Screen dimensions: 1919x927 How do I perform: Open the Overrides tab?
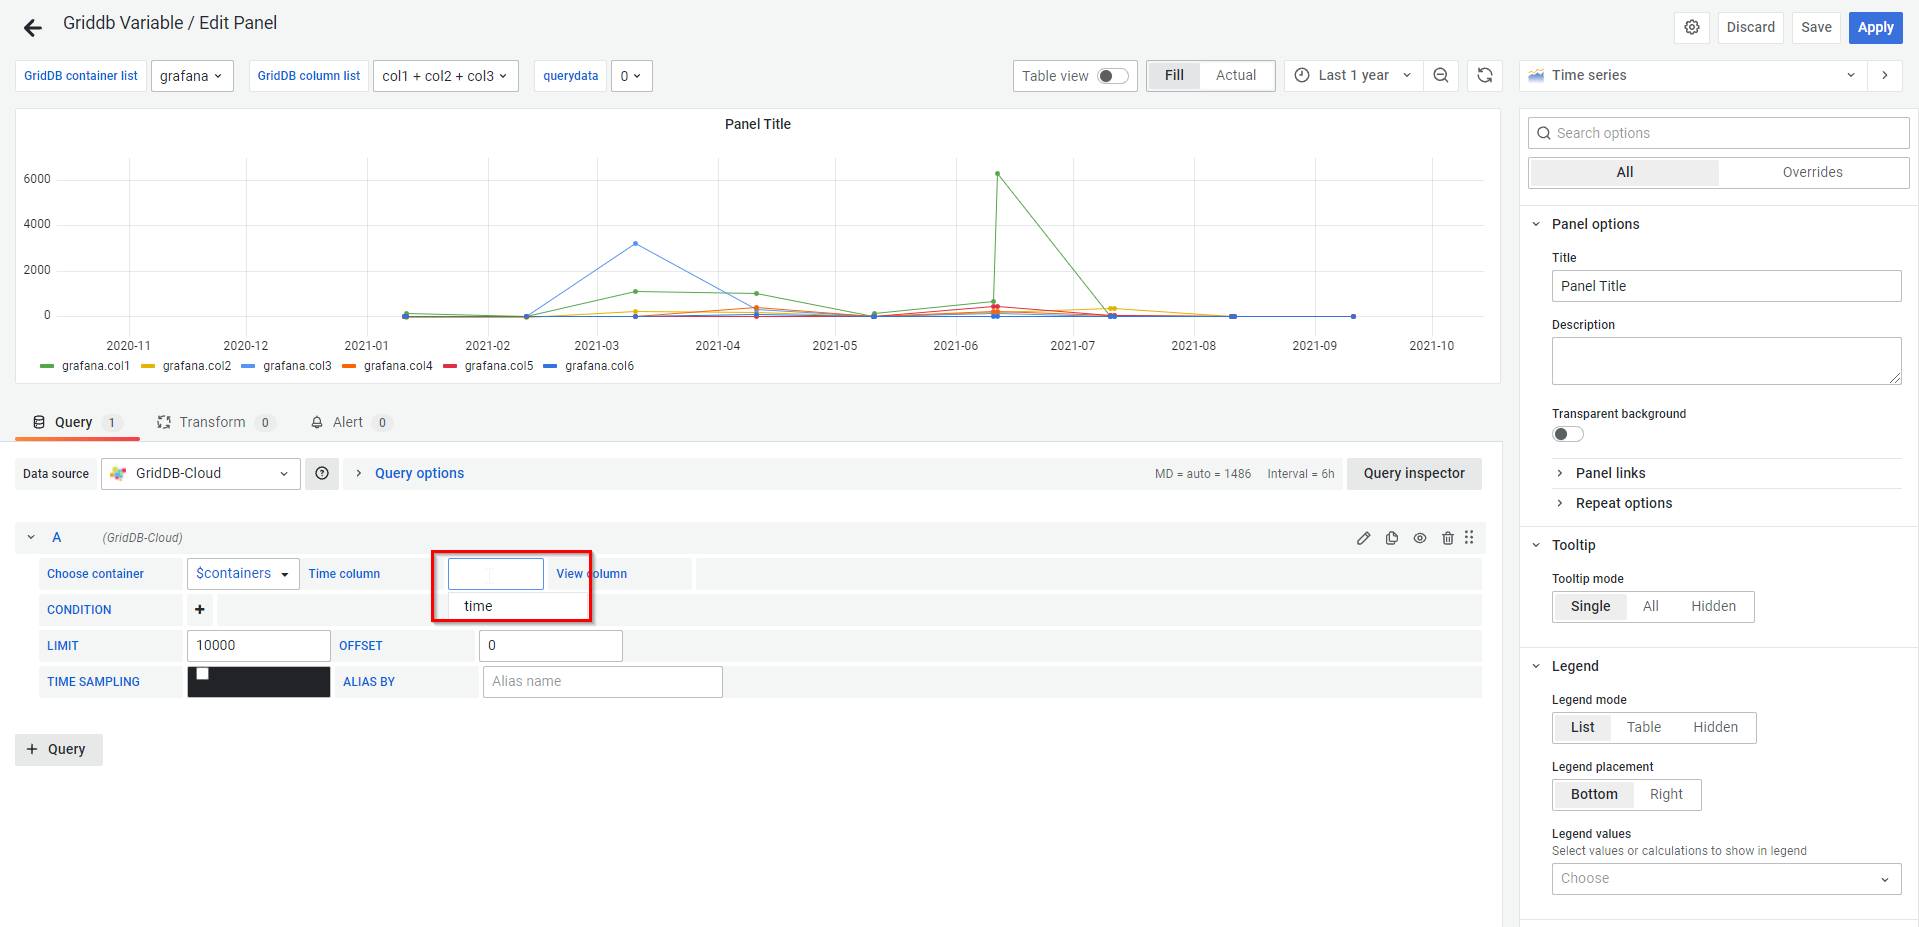click(1812, 173)
